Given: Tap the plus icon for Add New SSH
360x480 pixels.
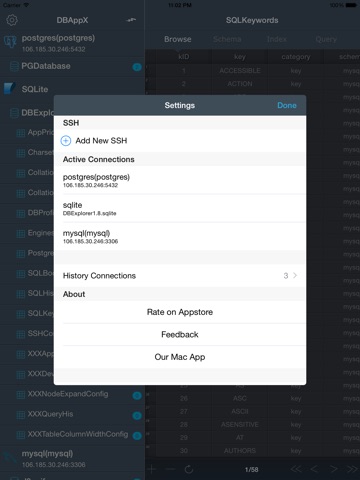Looking at the screenshot, I should pos(66,141).
